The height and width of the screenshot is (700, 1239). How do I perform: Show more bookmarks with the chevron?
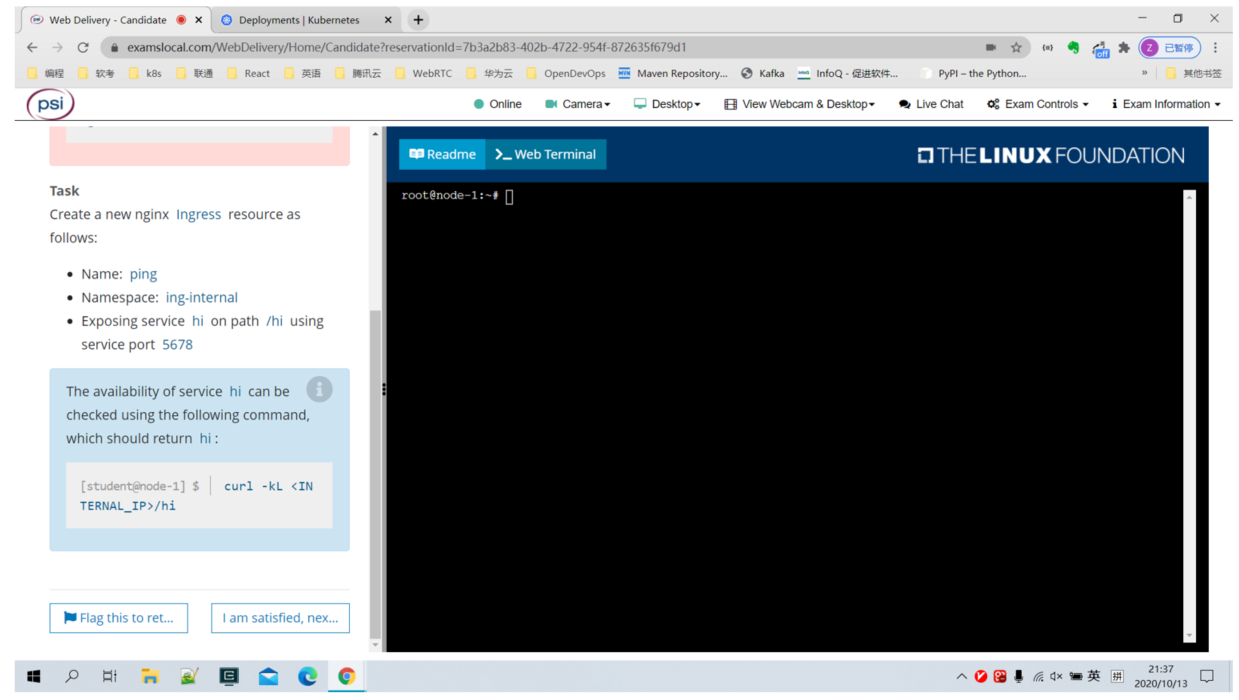click(x=1144, y=73)
